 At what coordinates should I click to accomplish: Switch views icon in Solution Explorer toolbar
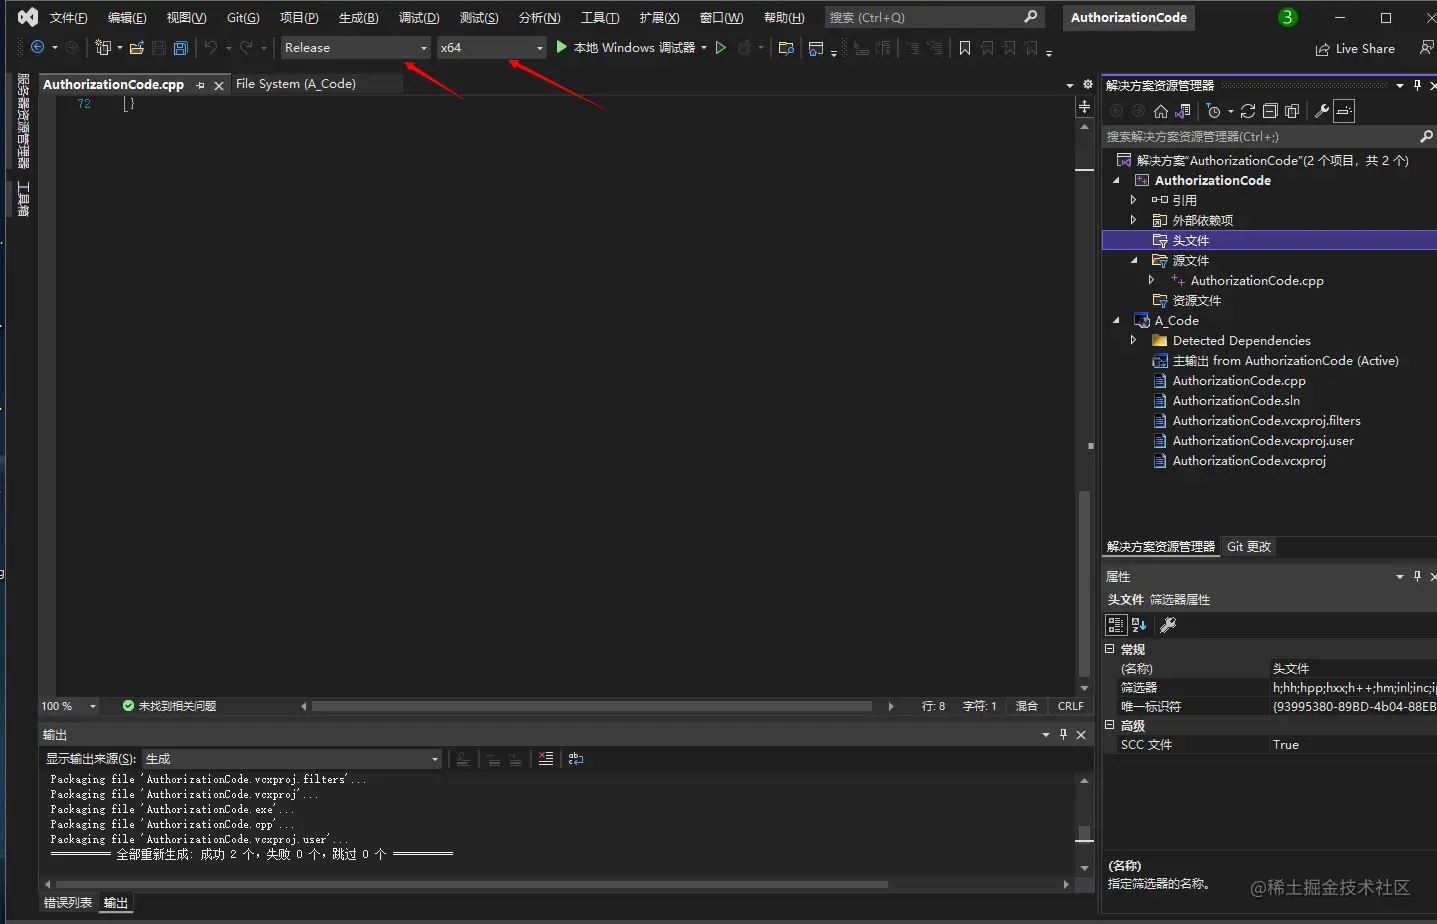(1184, 111)
